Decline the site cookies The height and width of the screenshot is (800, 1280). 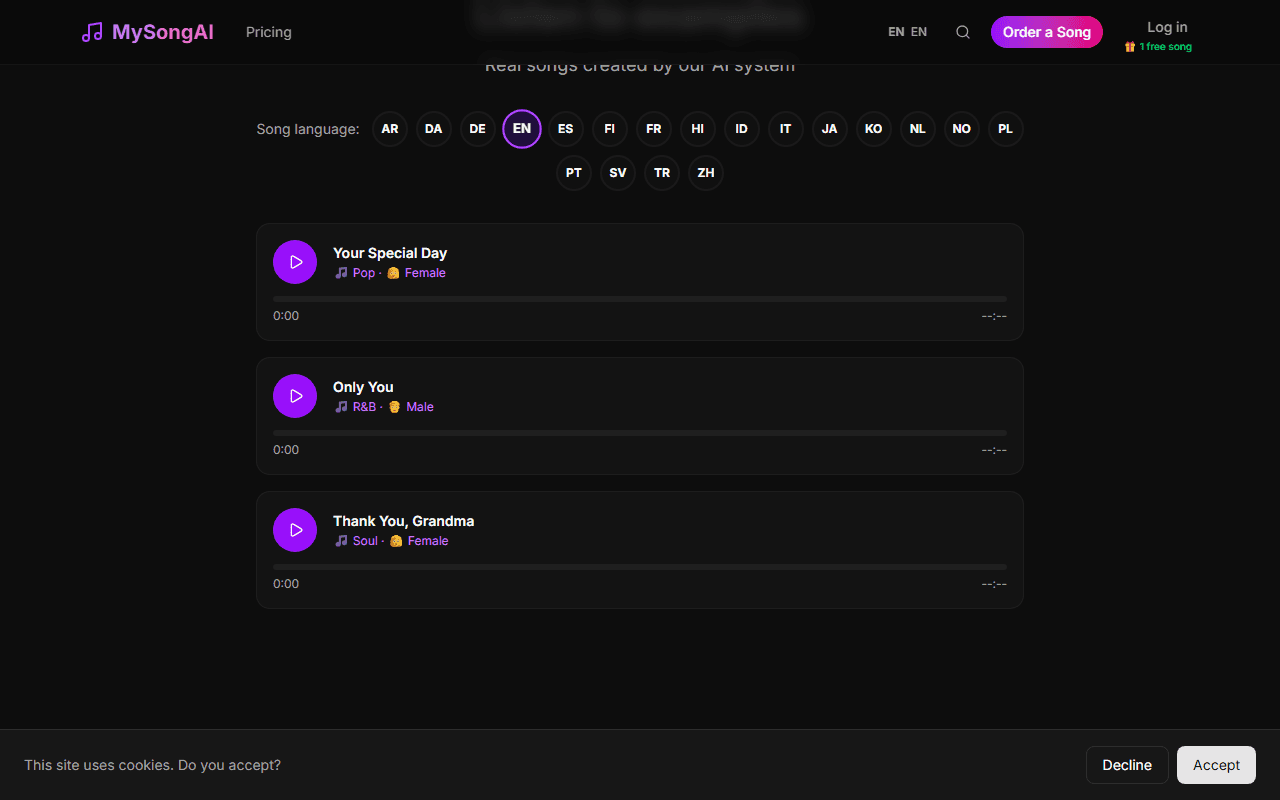click(x=1127, y=765)
